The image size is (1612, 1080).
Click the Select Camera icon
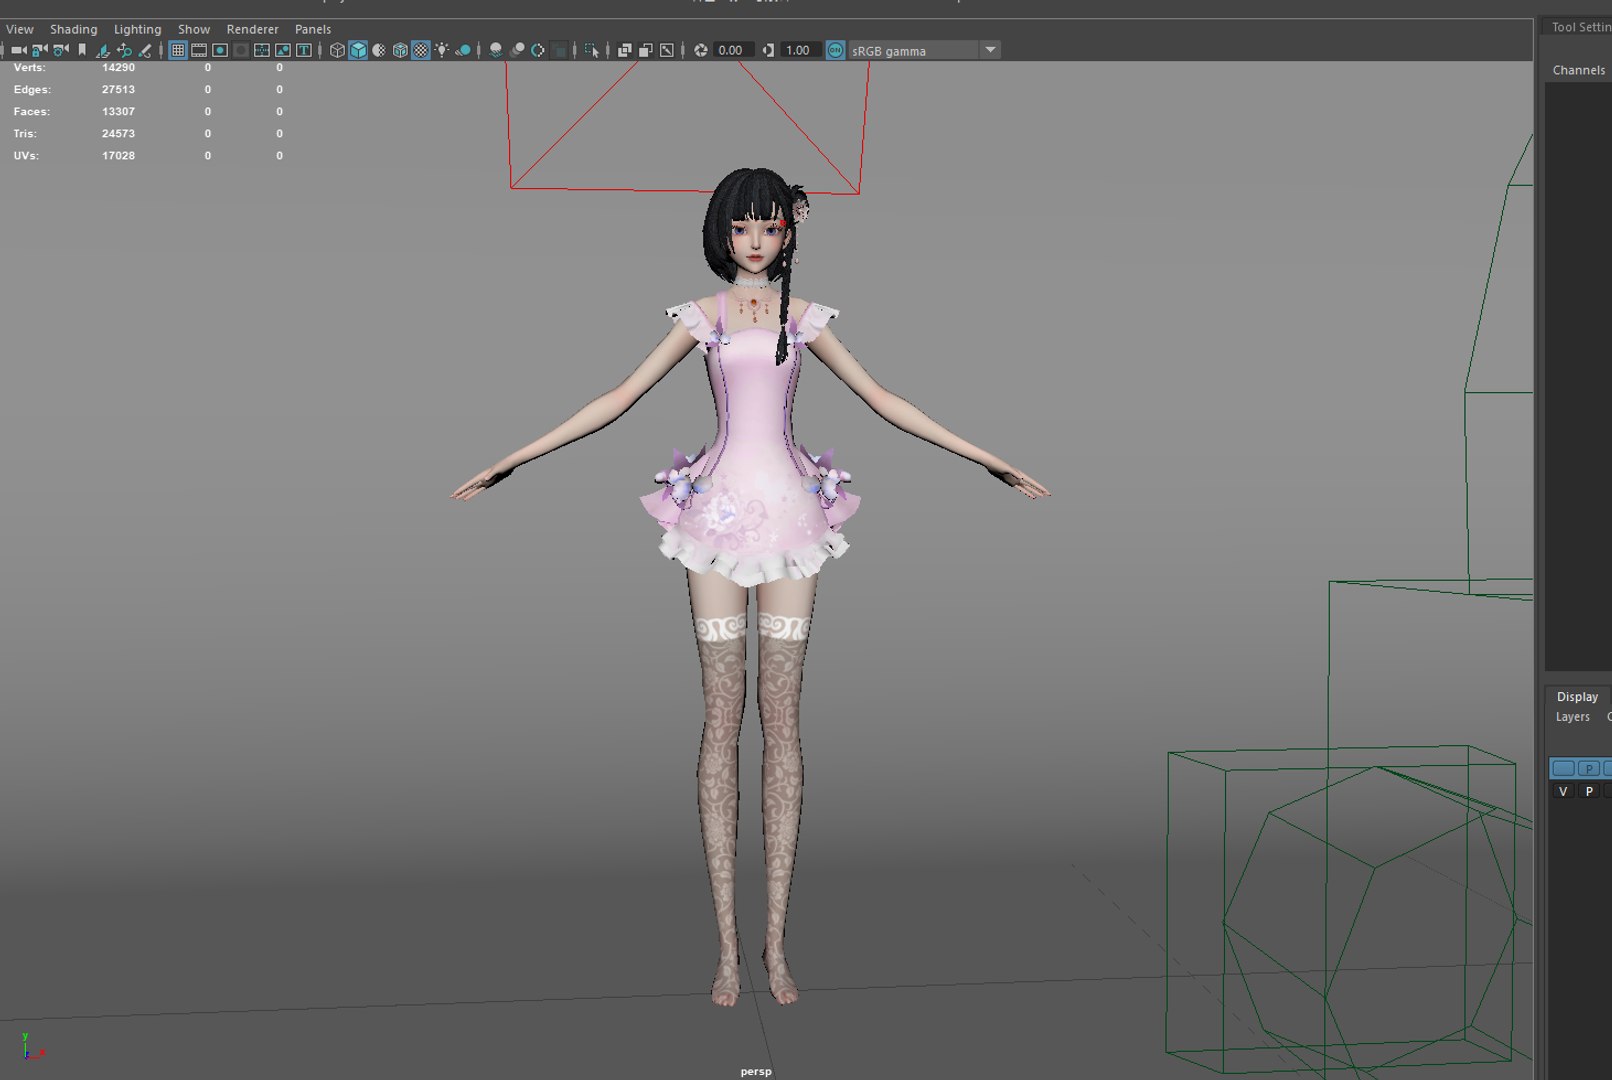pyautogui.click(x=19, y=50)
